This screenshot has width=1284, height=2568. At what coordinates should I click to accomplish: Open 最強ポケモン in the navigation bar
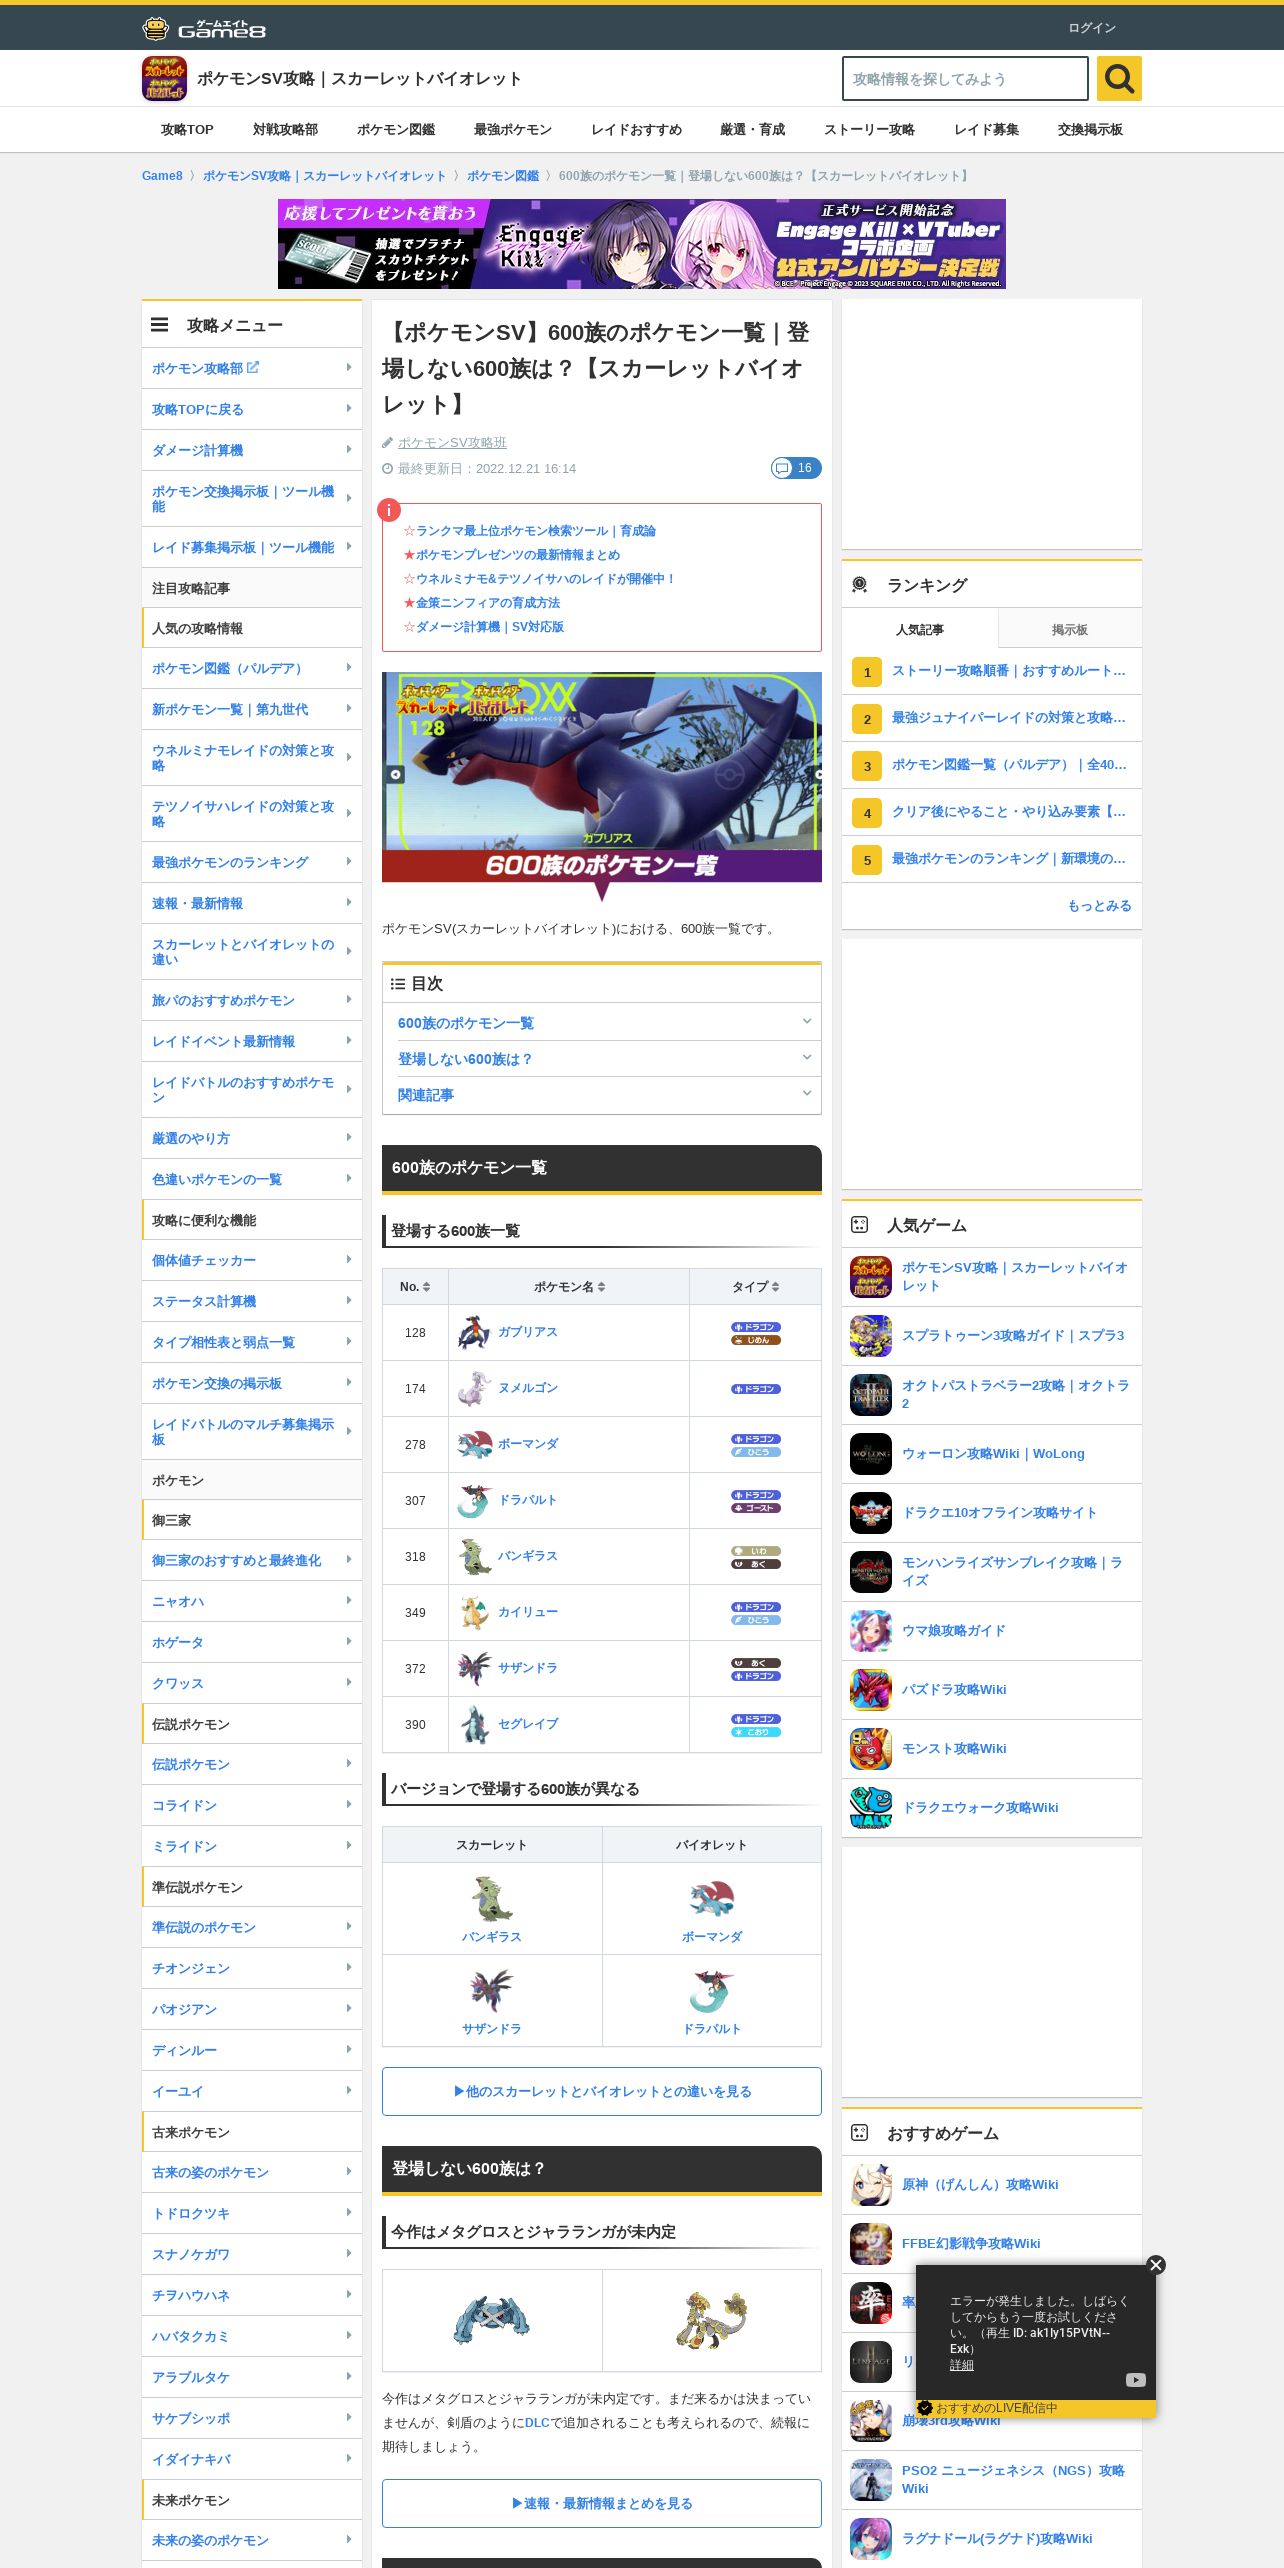pos(513,130)
